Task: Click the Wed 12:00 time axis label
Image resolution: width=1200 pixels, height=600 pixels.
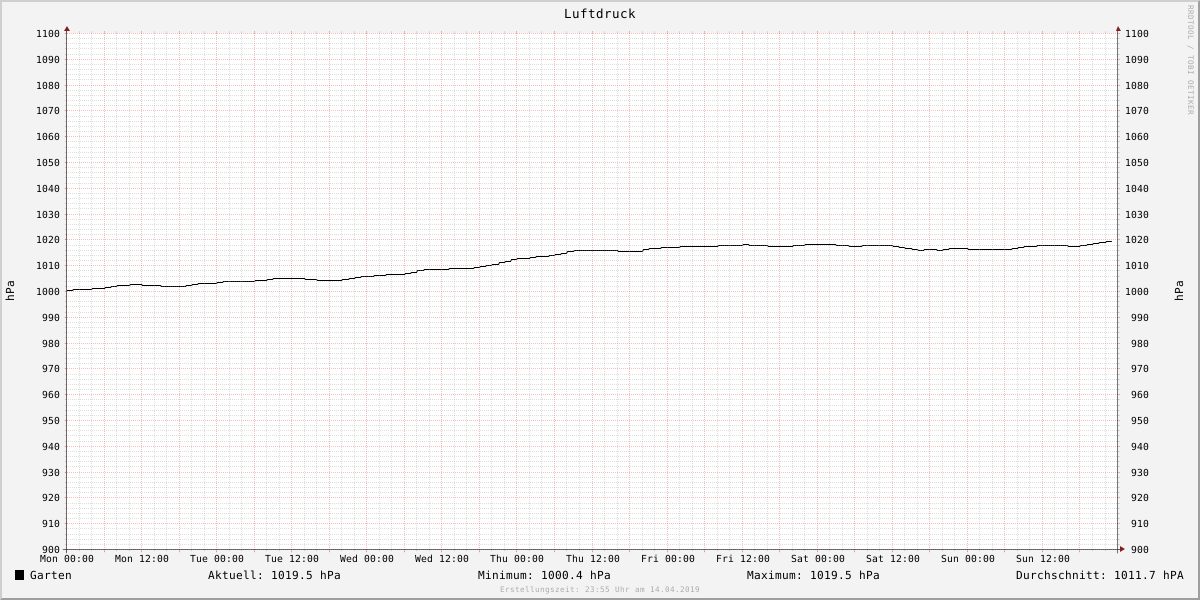Action: (x=442, y=559)
